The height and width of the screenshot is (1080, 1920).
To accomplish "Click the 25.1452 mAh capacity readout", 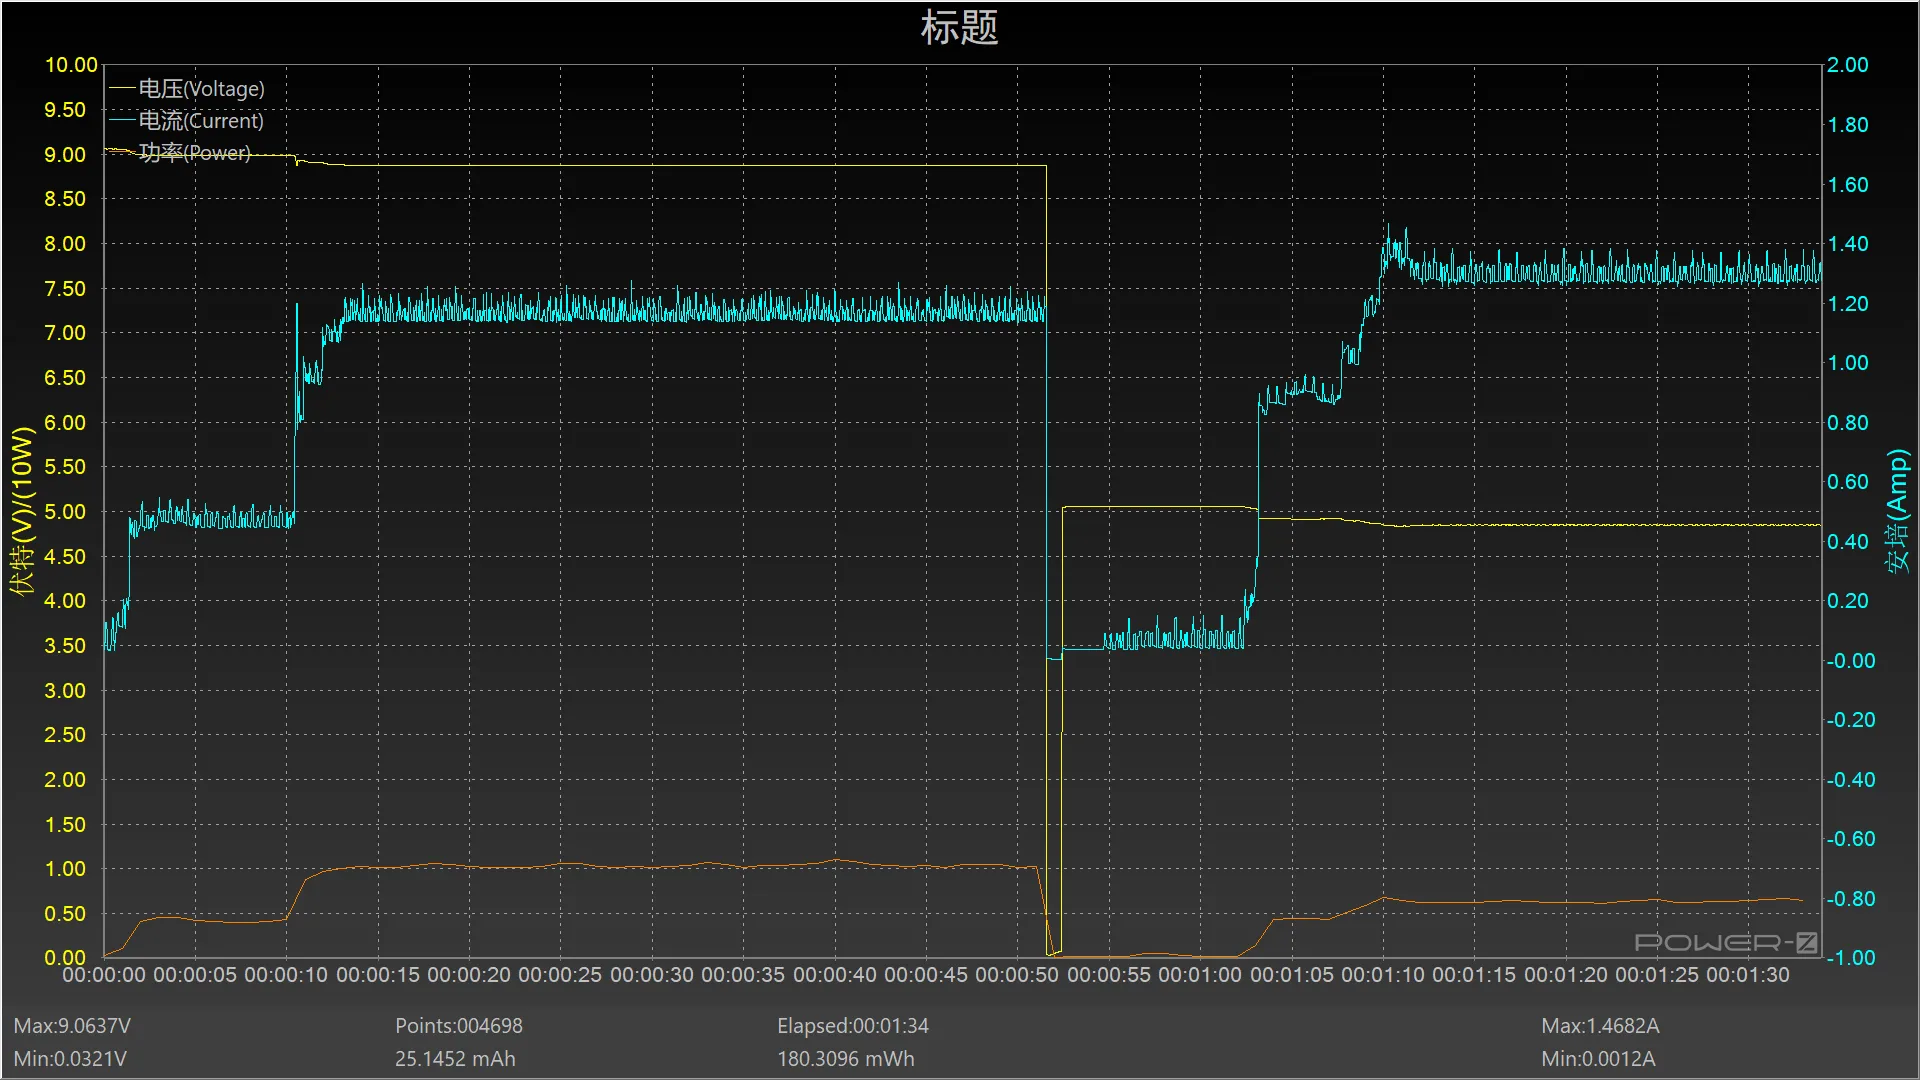I will pyautogui.click(x=455, y=1059).
